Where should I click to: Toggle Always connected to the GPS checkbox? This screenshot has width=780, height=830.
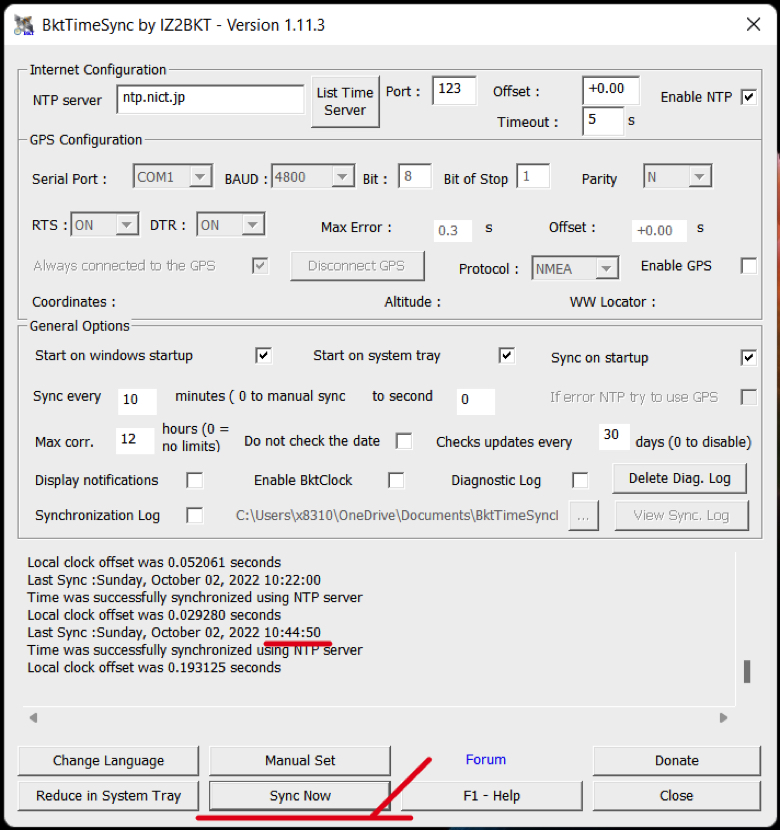pos(260,266)
